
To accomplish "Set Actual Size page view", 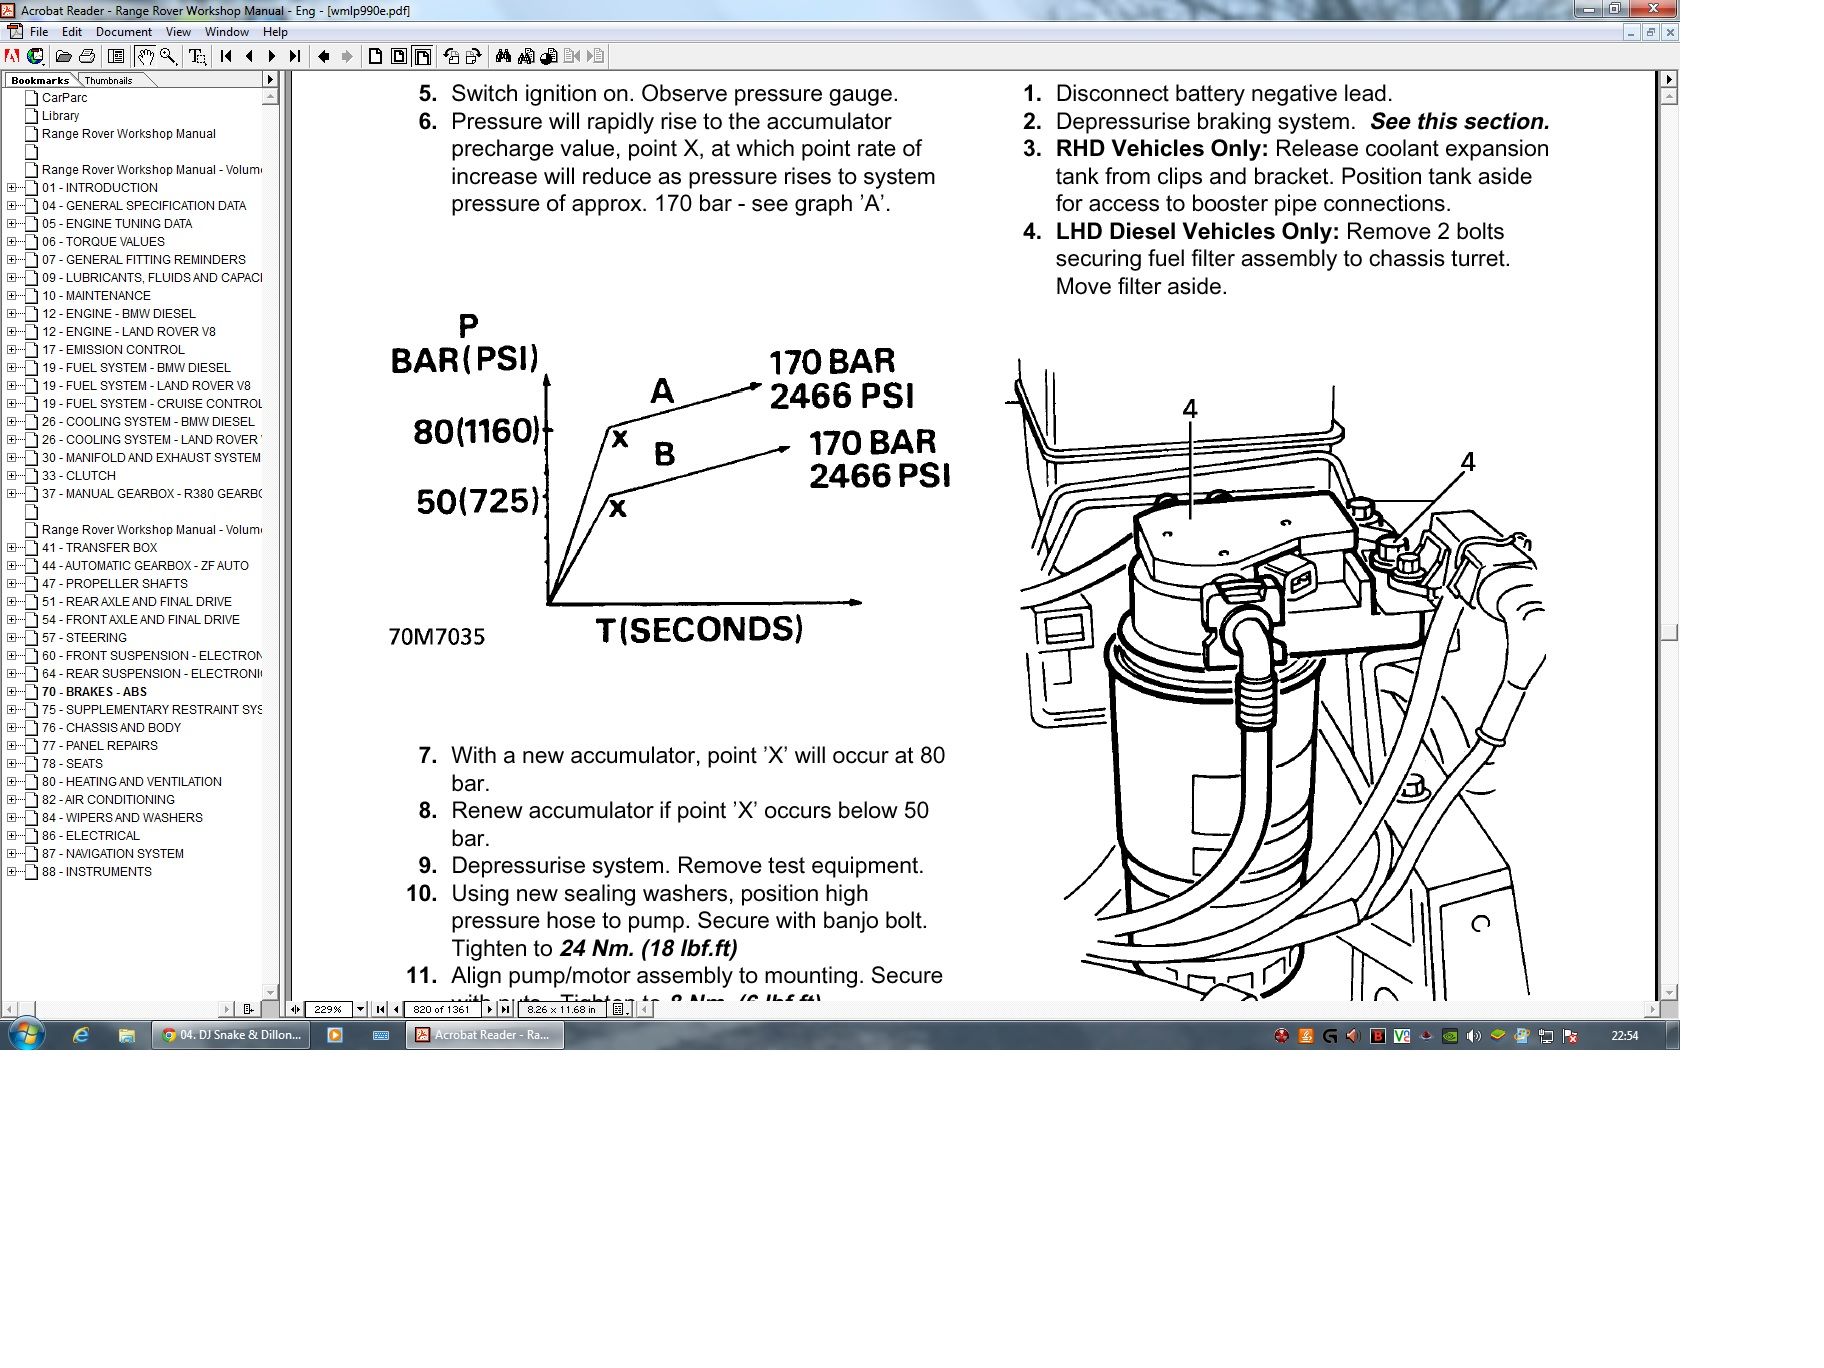I will click(x=375, y=57).
